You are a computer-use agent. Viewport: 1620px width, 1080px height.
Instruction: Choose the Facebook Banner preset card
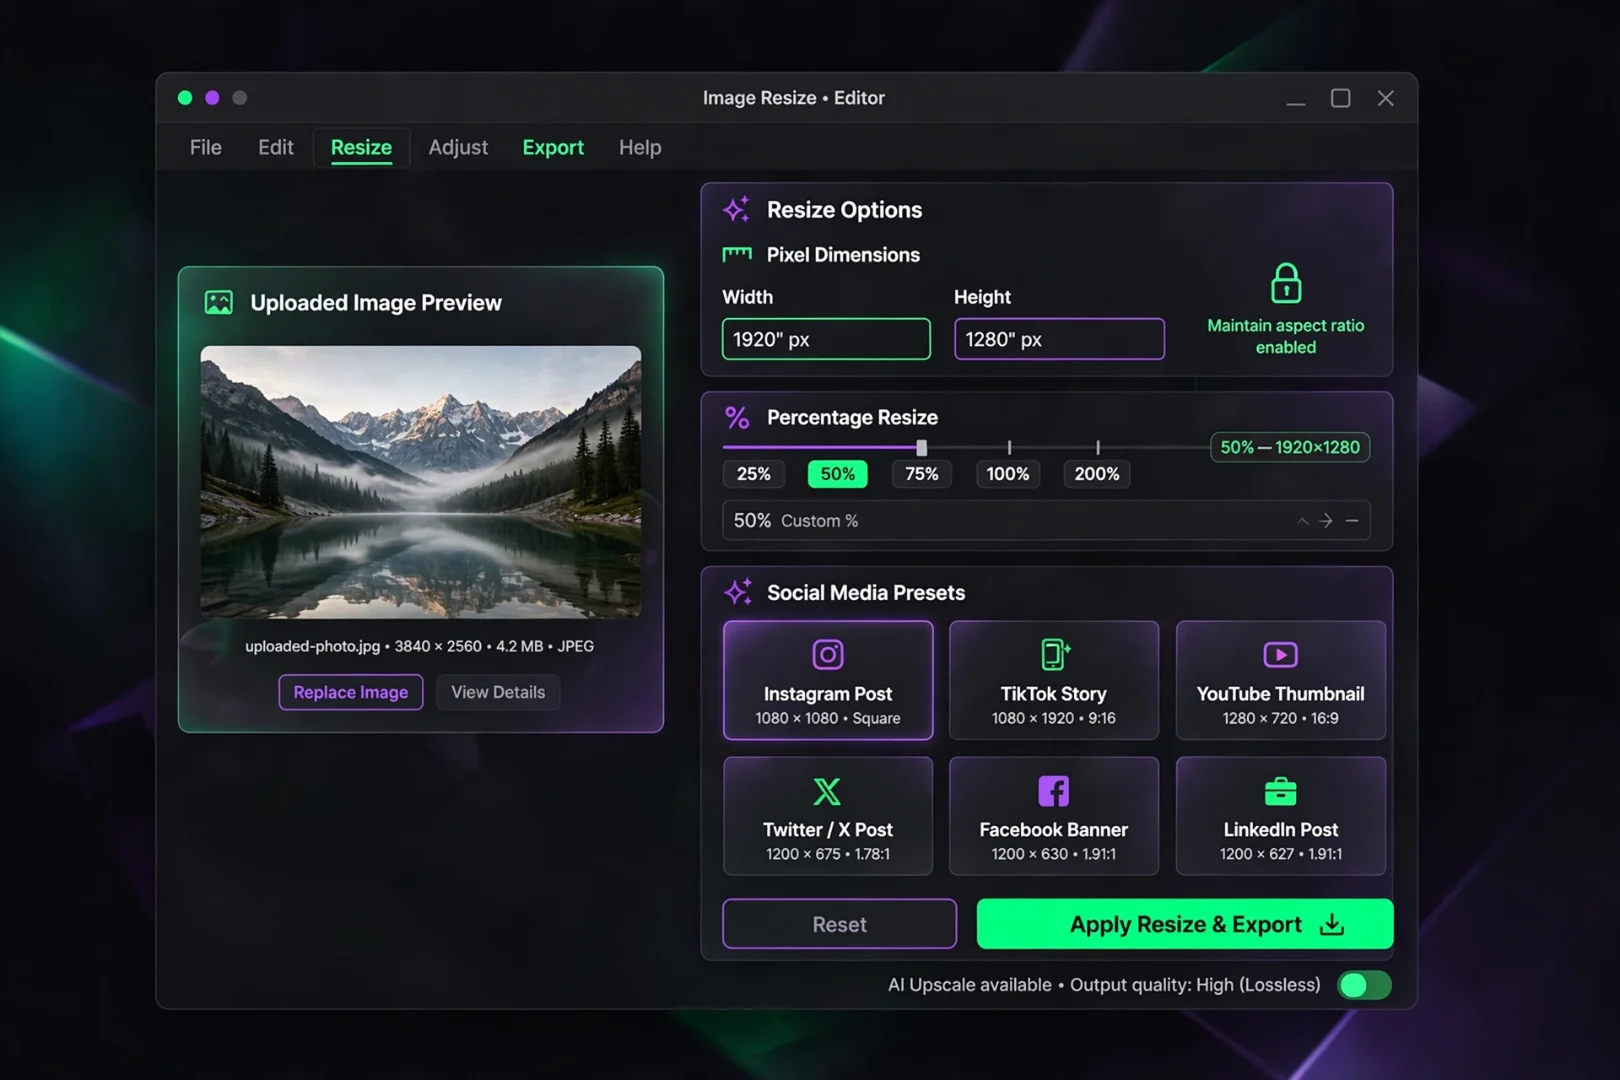click(x=1054, y=816)
